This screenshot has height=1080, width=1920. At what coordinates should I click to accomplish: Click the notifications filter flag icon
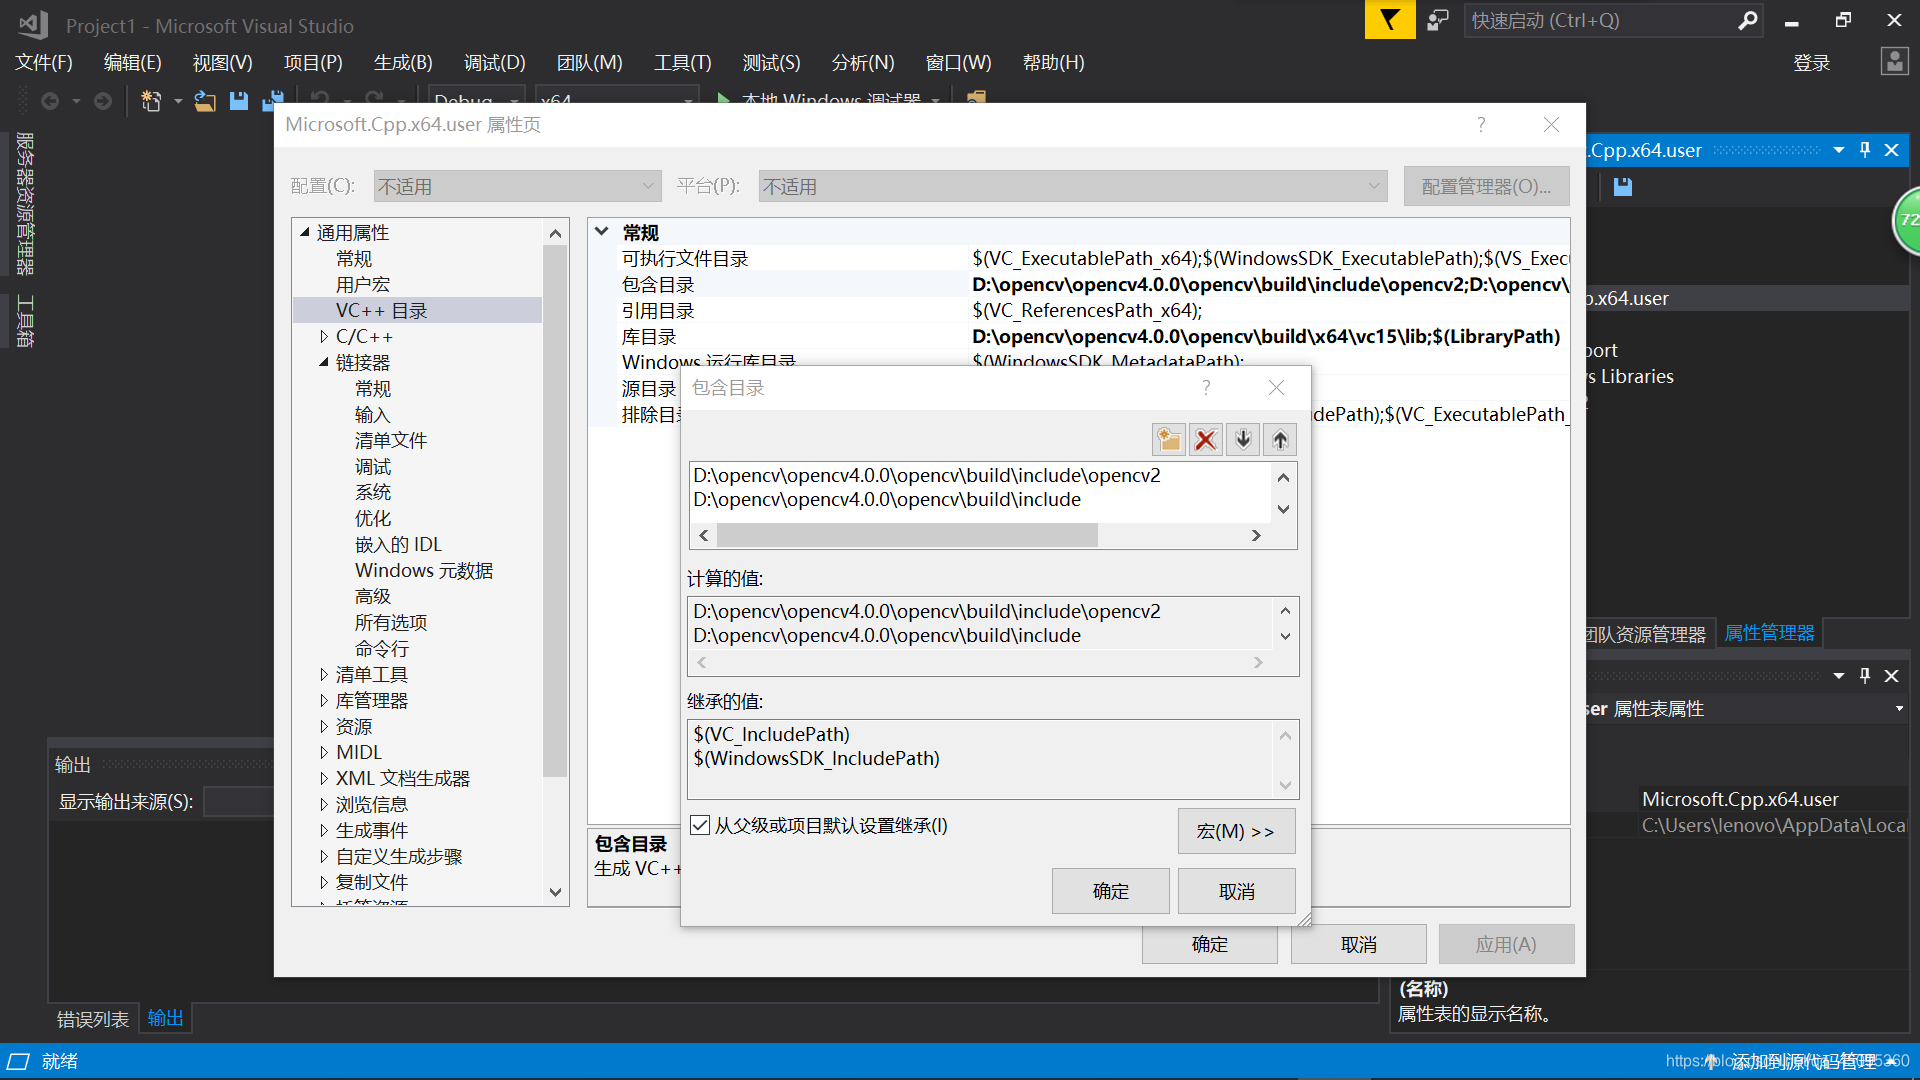(x=1390, y=20)
